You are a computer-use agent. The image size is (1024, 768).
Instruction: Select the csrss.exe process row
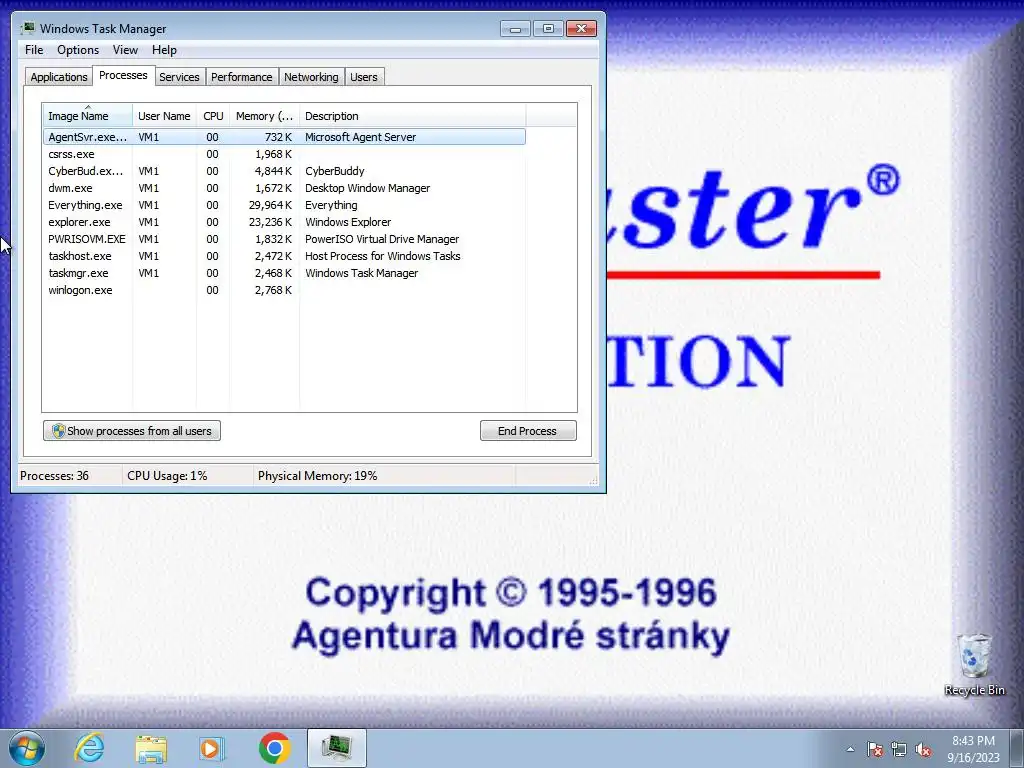tap(284, 154)
